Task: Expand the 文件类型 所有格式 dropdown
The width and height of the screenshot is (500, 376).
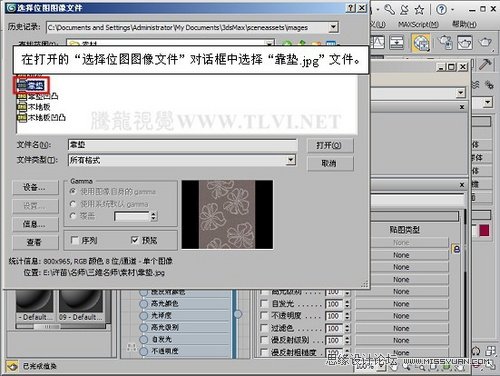Action: [x=291, y=160]
